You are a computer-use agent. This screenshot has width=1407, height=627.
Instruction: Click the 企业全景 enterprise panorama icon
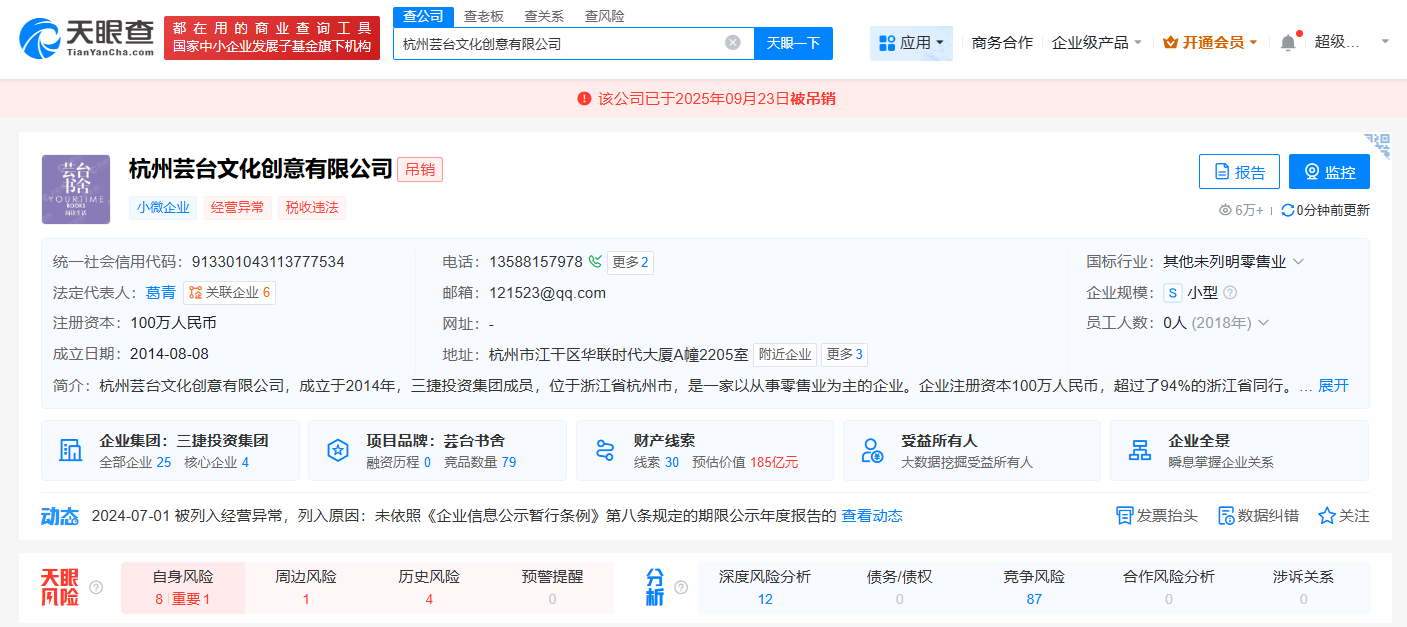click(x=1139, y=450)
